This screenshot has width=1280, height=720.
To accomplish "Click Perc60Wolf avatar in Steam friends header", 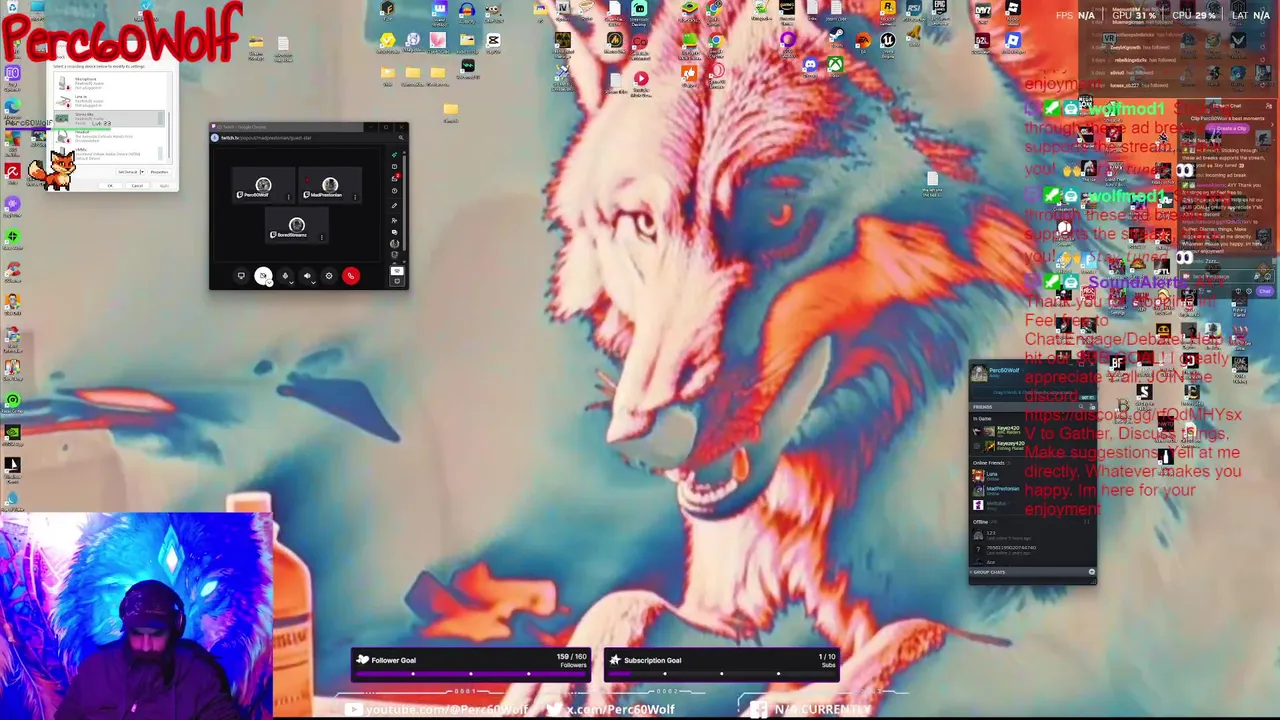I will click(x=979, y=373).
